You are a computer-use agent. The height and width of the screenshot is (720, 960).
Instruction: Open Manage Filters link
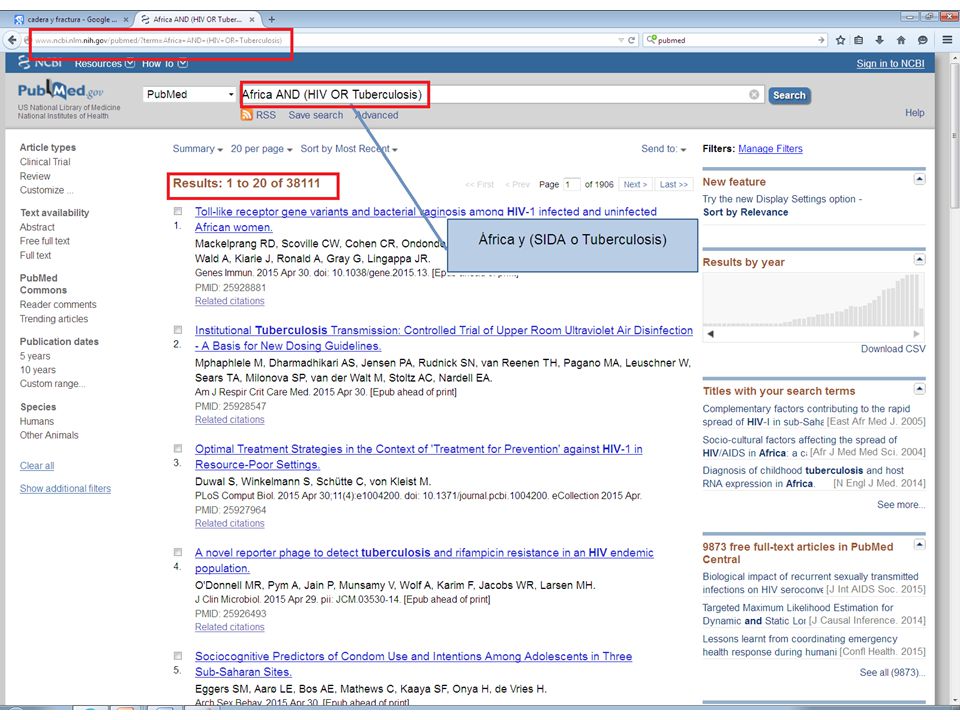[x=770, y=149]
